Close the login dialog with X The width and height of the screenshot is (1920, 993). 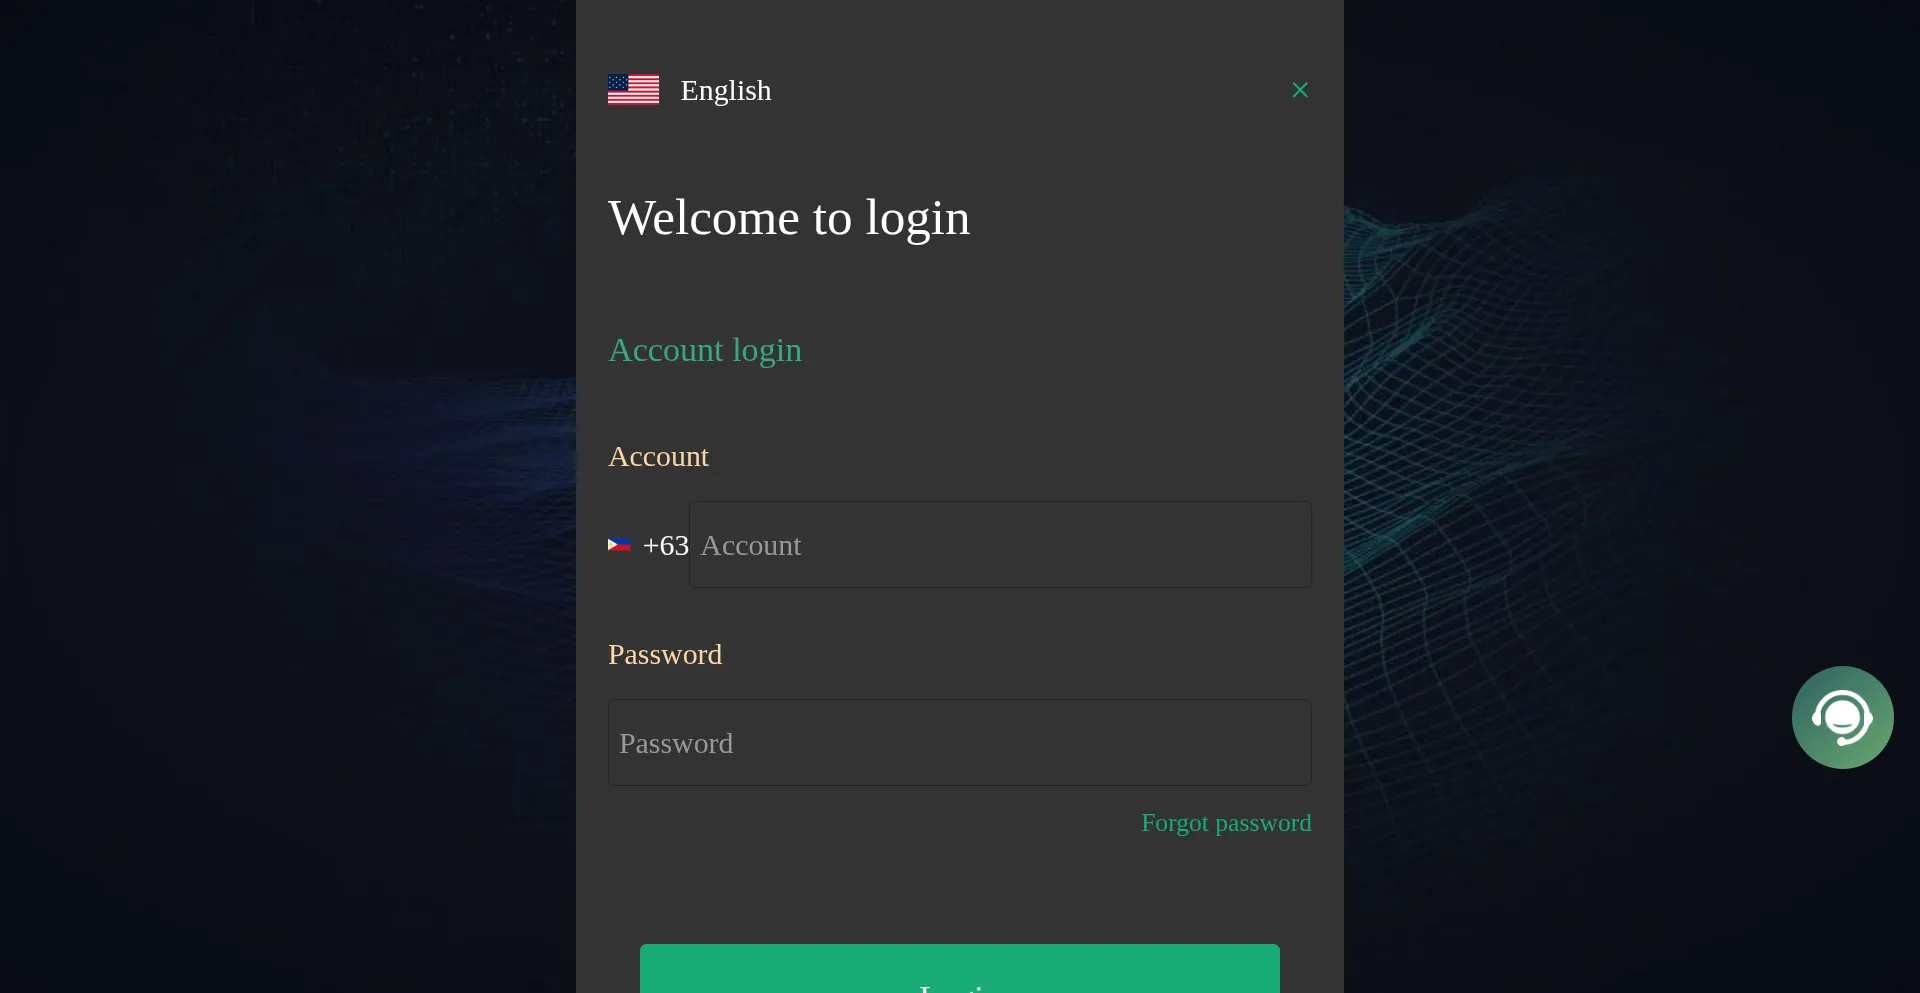click(x=1300, y=90)
